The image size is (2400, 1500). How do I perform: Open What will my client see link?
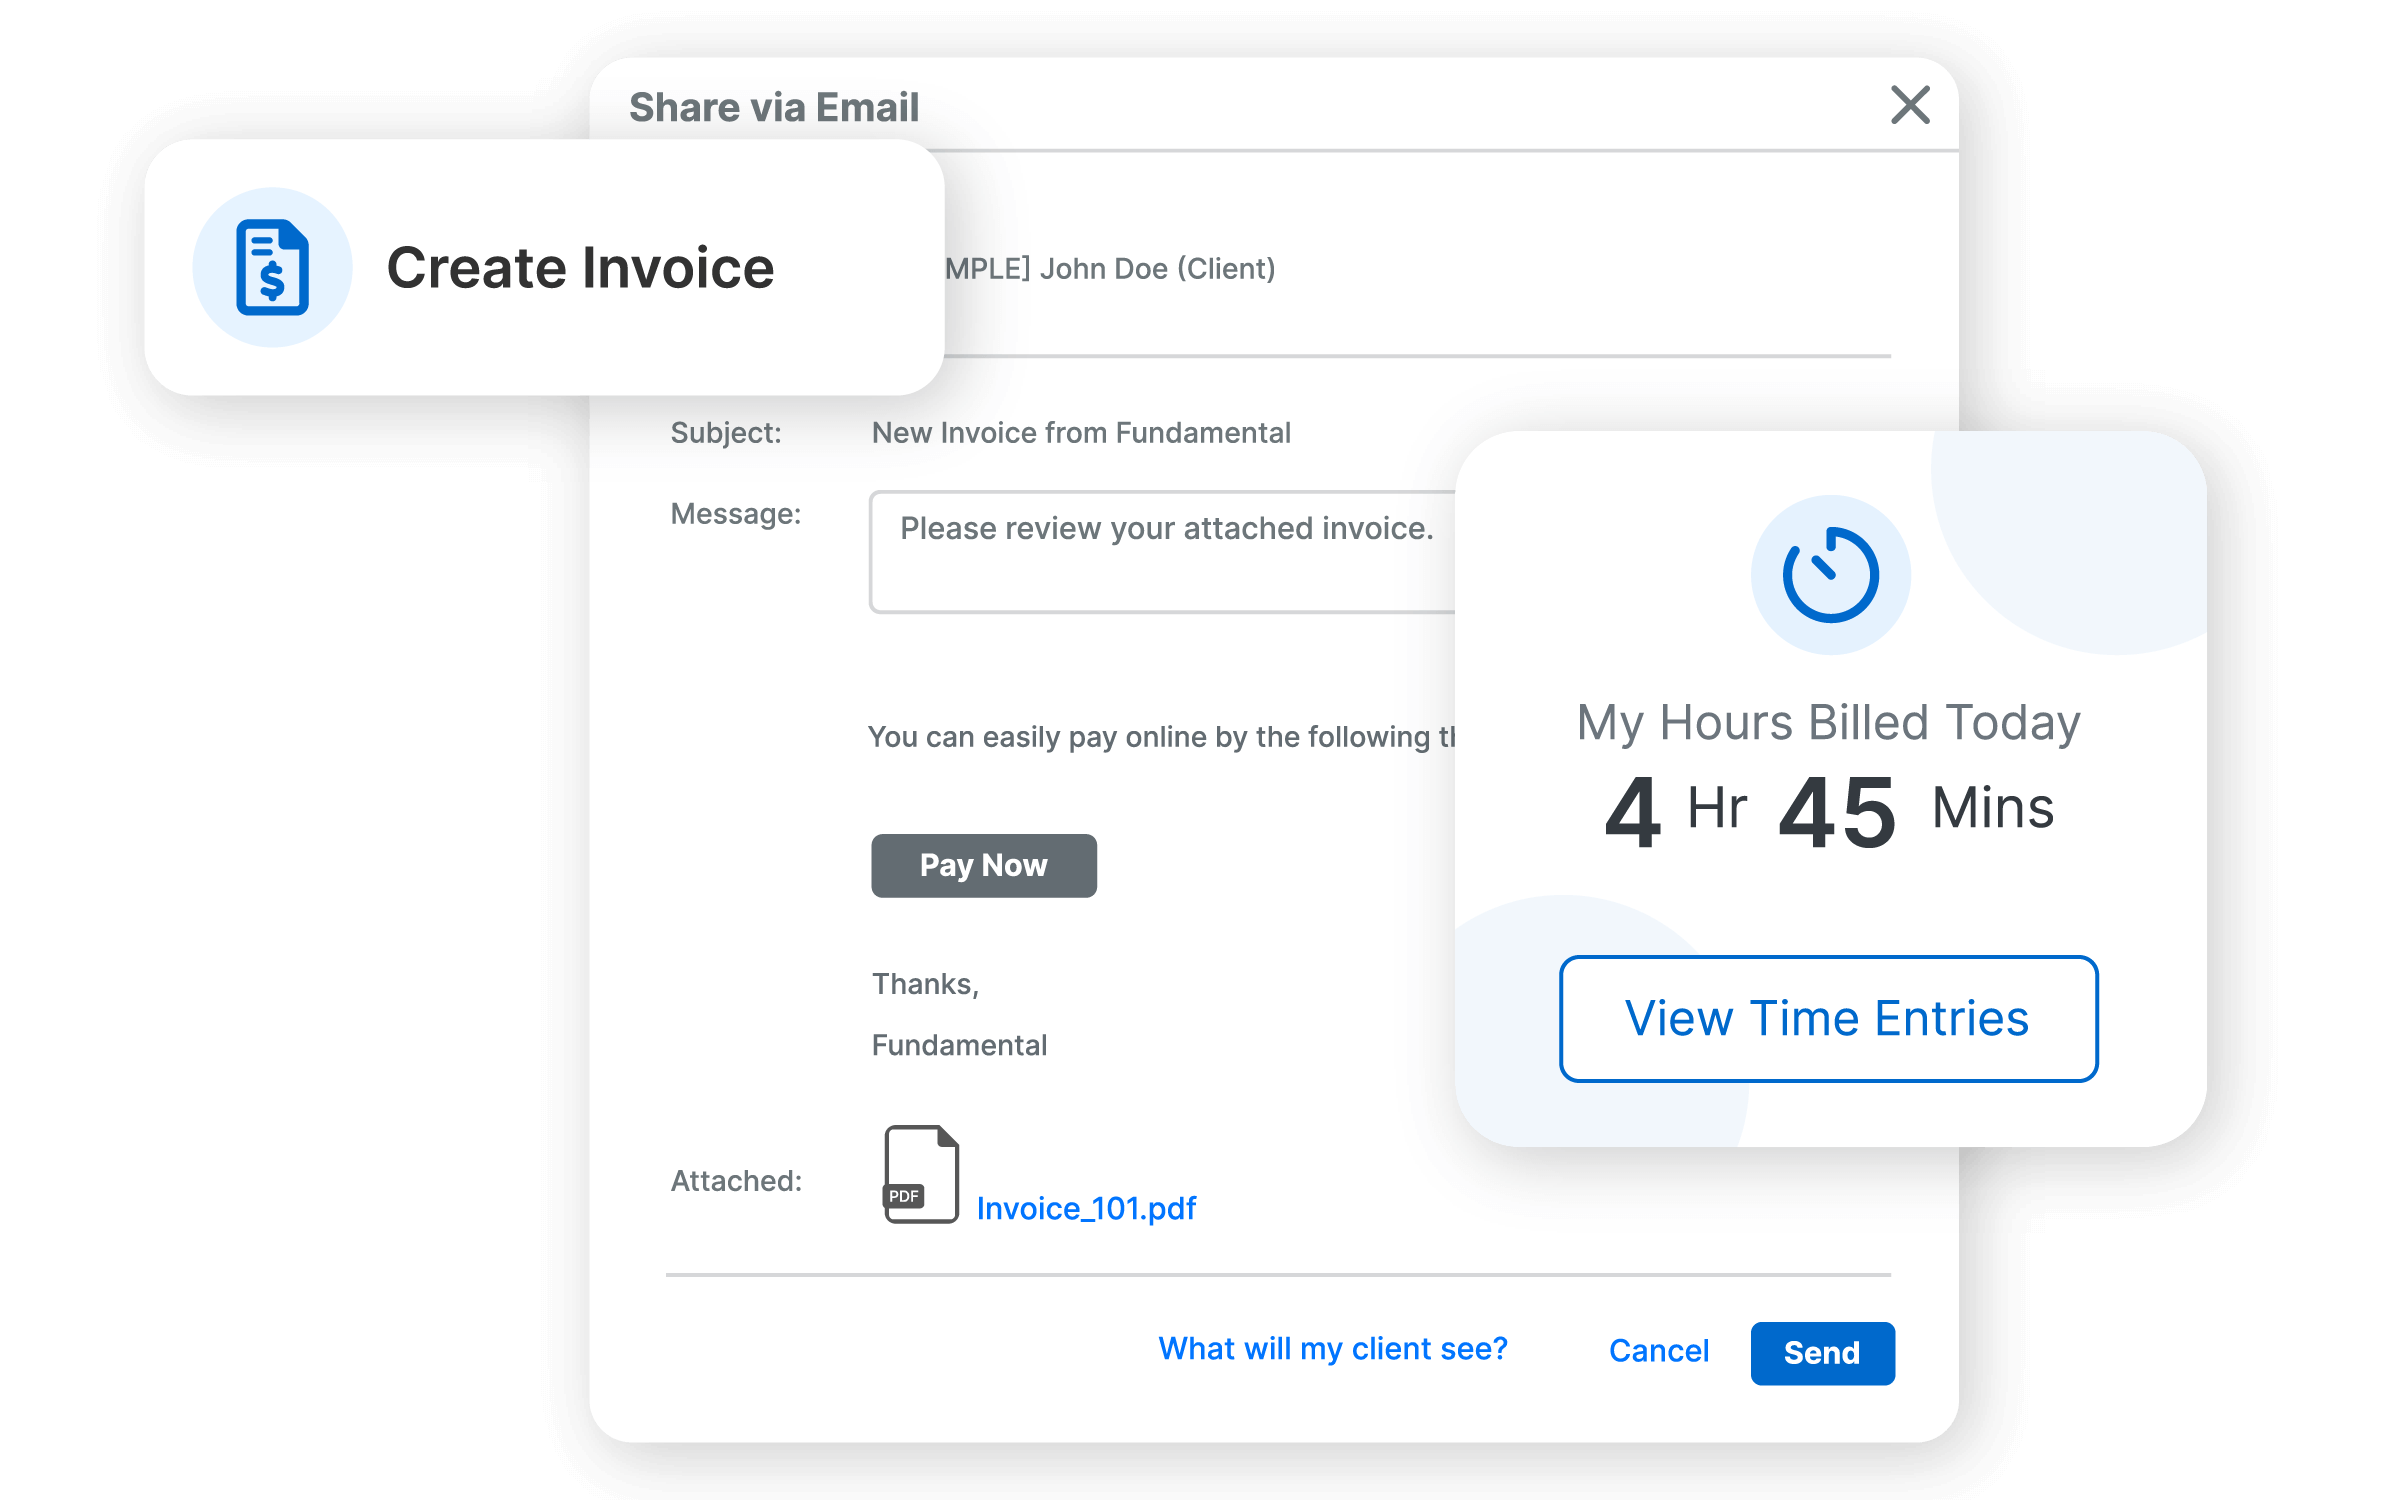click(x=1332, y=1349)
